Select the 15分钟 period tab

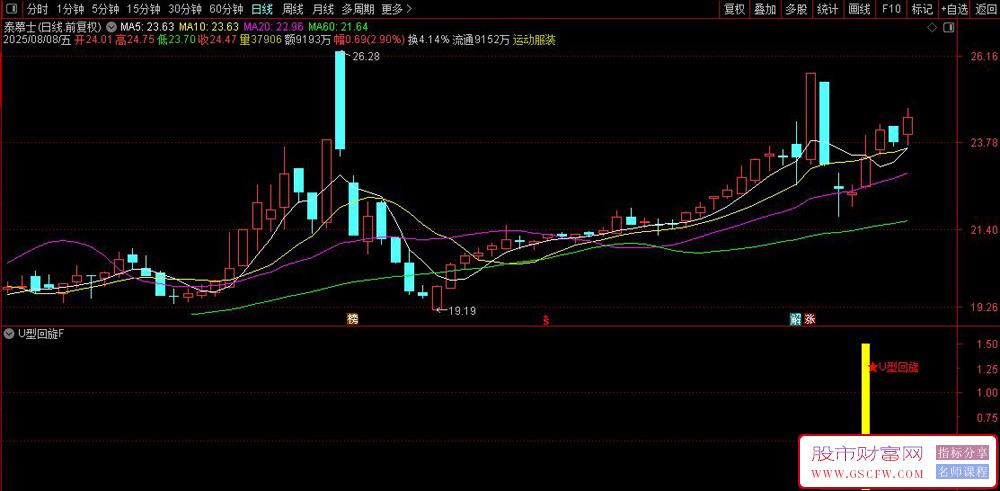tap(142, 9)
